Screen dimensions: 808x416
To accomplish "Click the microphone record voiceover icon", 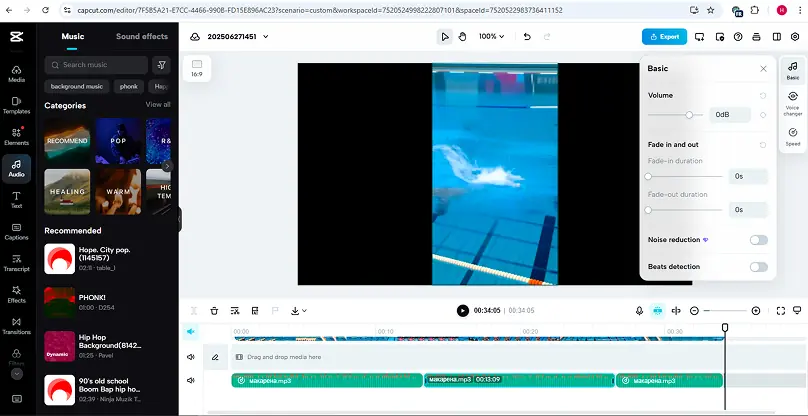I will pos(639,310).
